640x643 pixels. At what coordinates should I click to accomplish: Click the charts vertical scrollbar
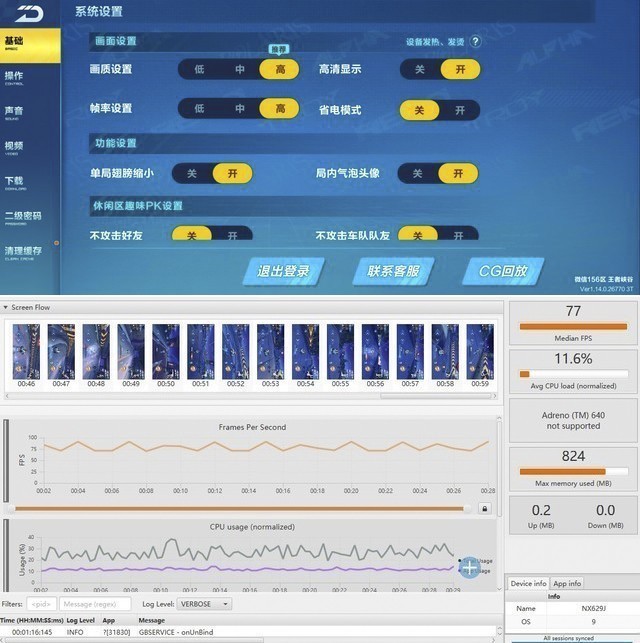tap(499, 467)
